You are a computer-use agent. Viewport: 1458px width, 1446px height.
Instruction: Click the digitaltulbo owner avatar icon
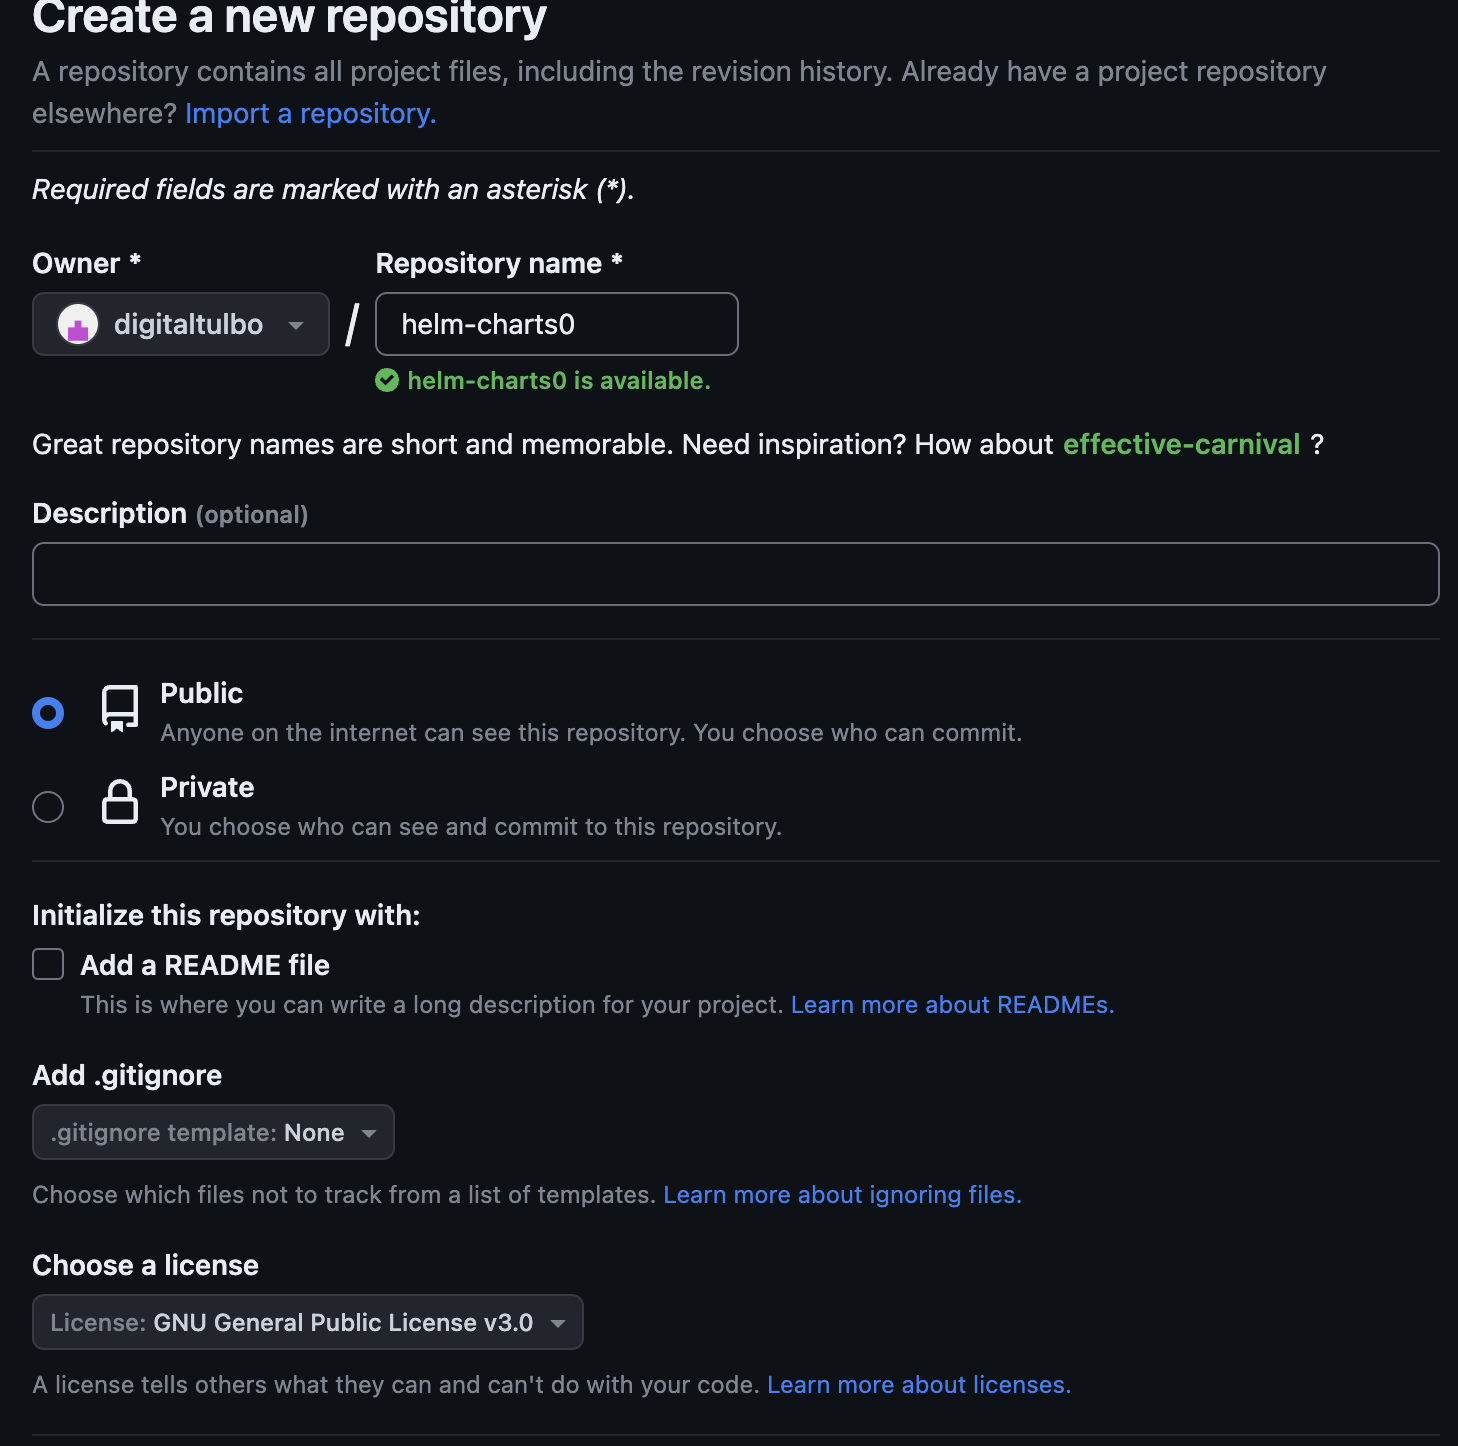[78, 324]
